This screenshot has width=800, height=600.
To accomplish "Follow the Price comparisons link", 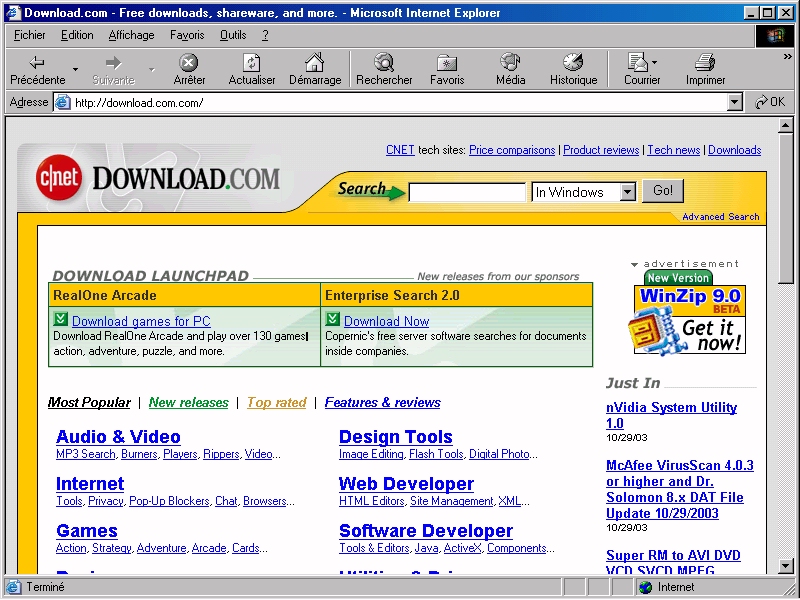I will pyautogui.click(x=512, y=150).
